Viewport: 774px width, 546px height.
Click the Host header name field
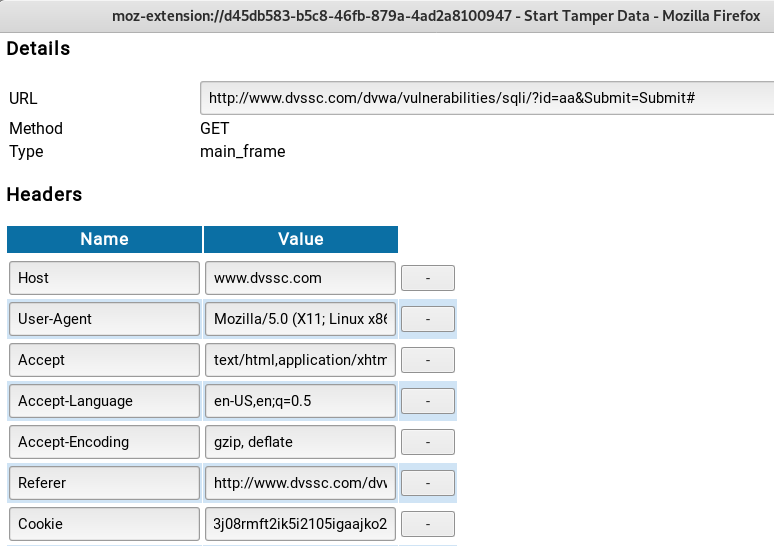104,278
